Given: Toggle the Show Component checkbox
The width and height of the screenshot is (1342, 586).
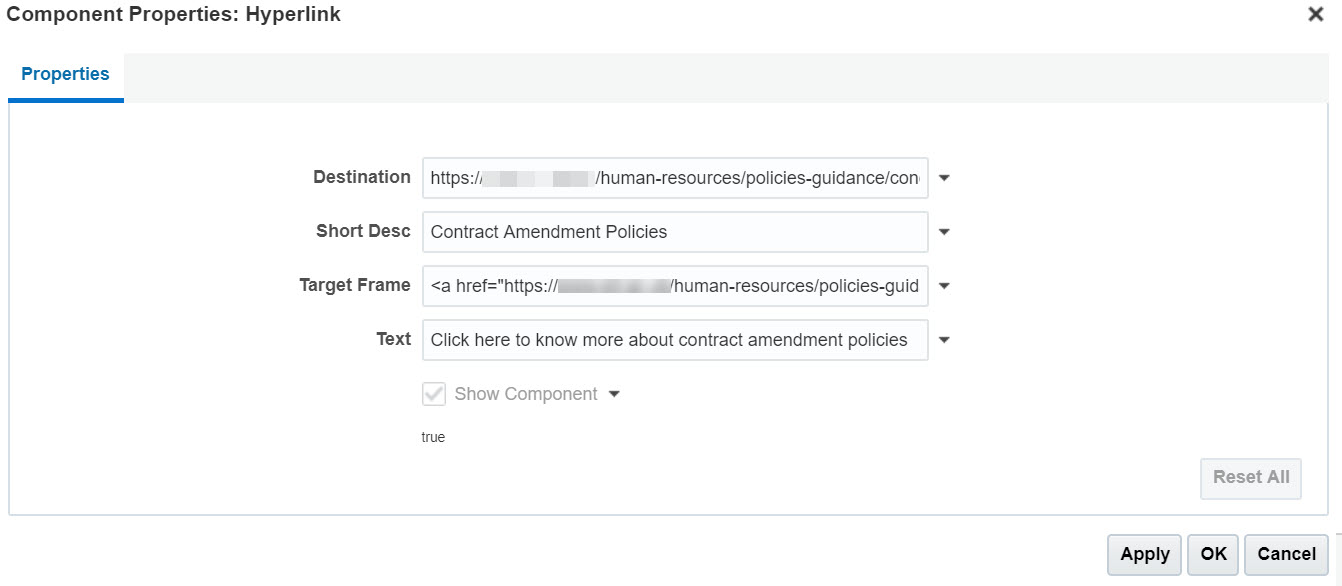Looking at the screenshot, I should pos(433,393).
